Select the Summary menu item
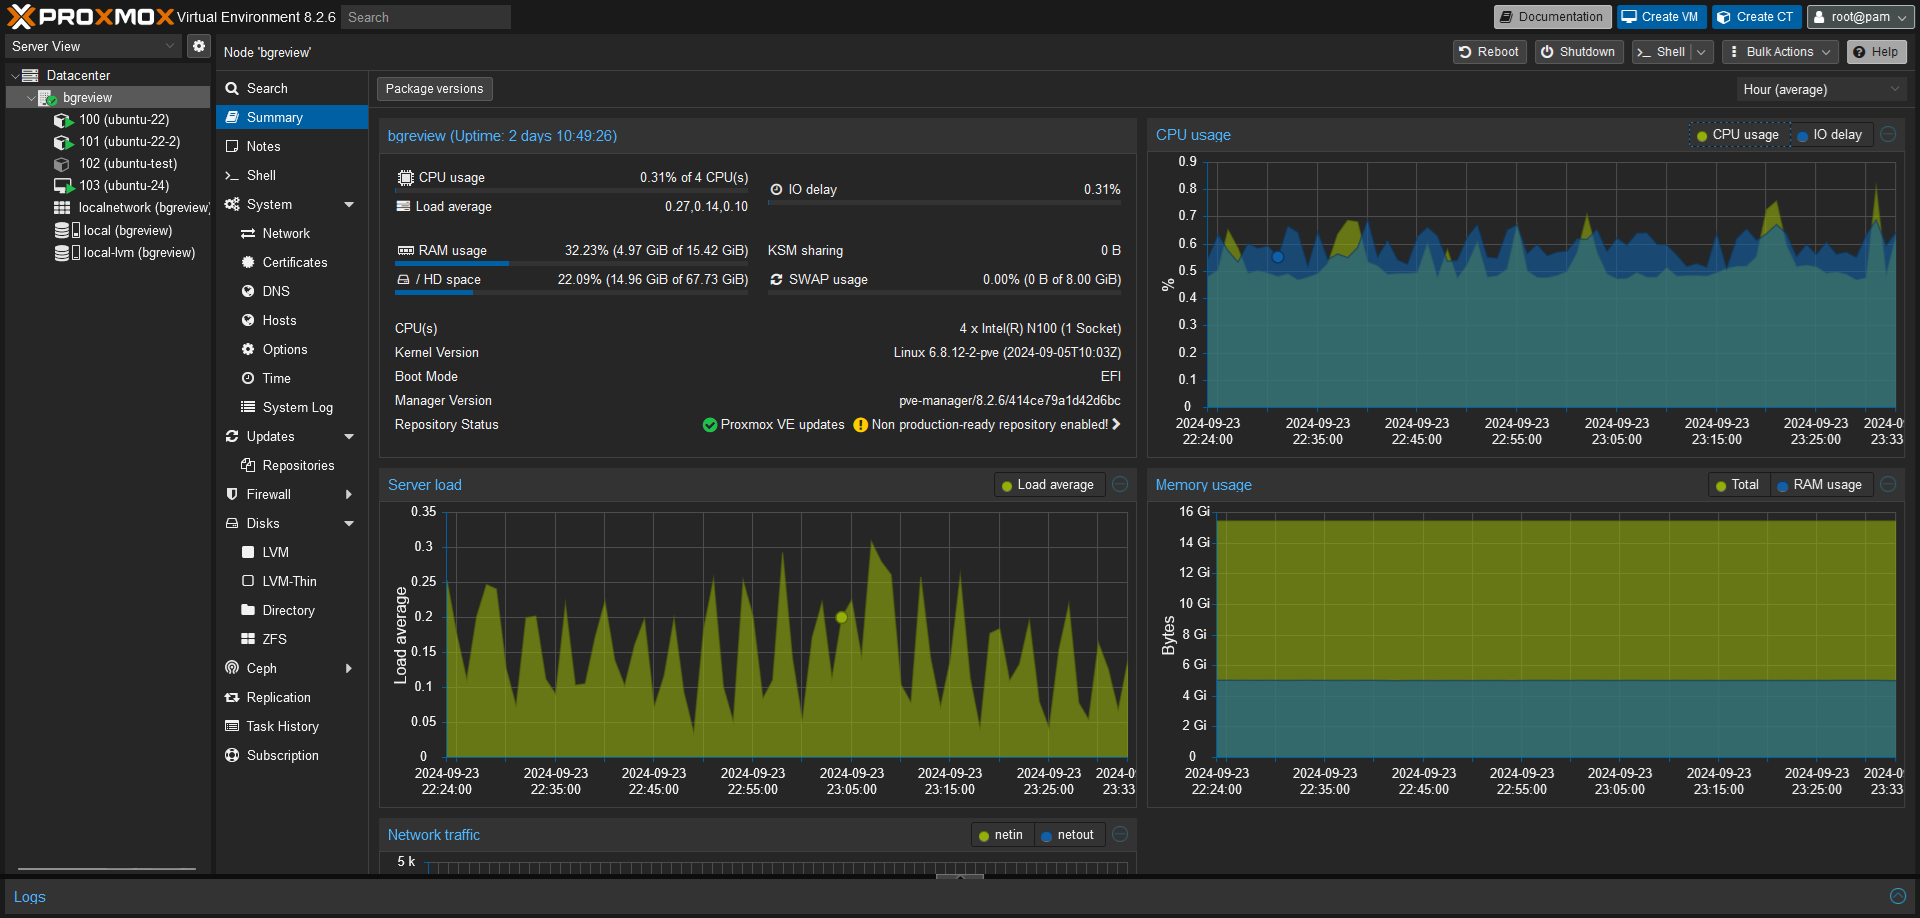The image size is (1920, 918). tap(292, 117)
